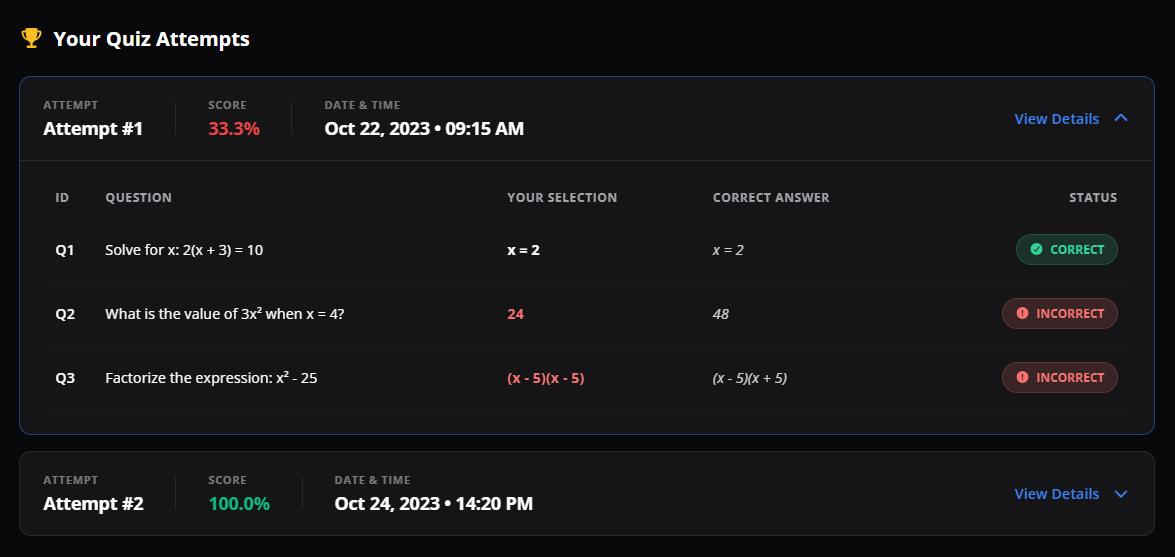
Task: Click the trophy icon beside Your Quiz Attempts
Action: (31, 39)
